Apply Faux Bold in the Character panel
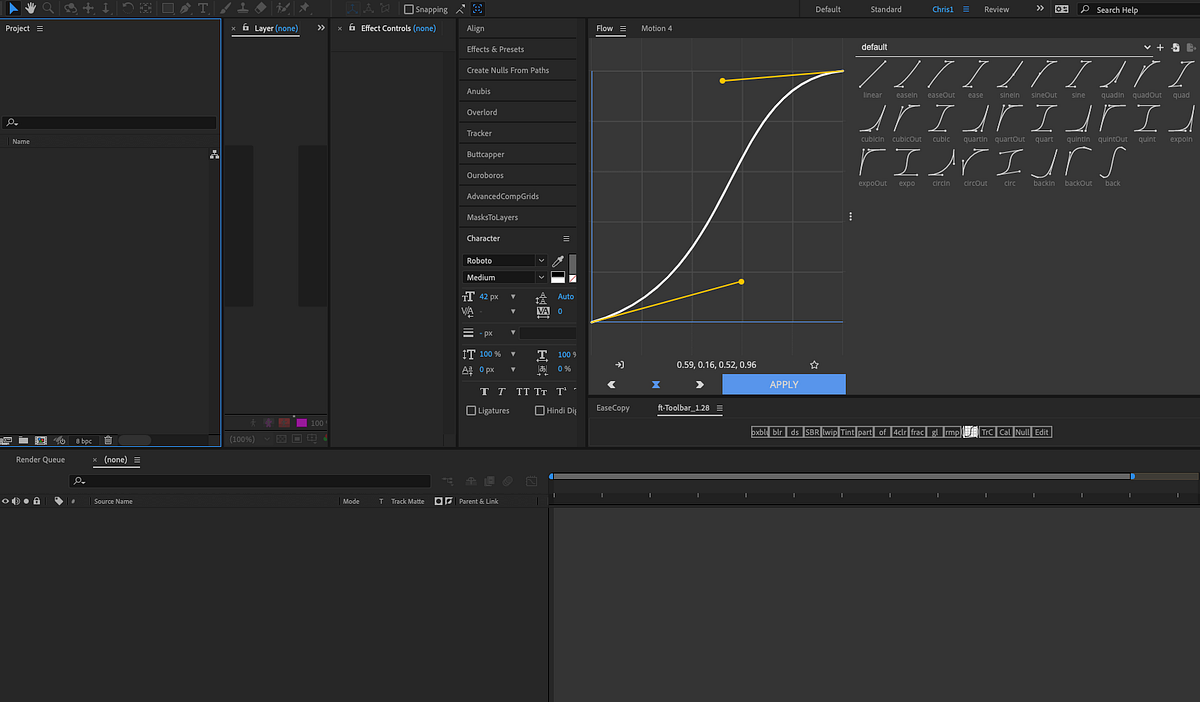The width and height of the screenshot is (1200, 702). pos(484,391)
